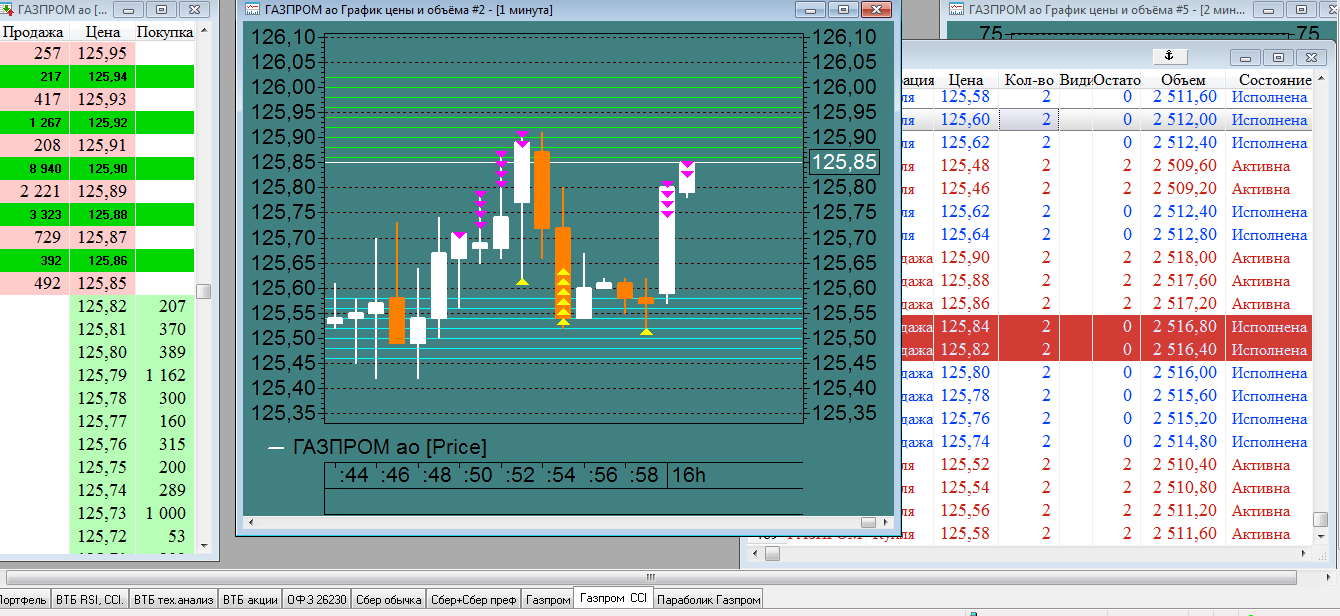Click the Цена column header in order book
The width and height of the screenshot is (1340, 616).
point(102,32)
